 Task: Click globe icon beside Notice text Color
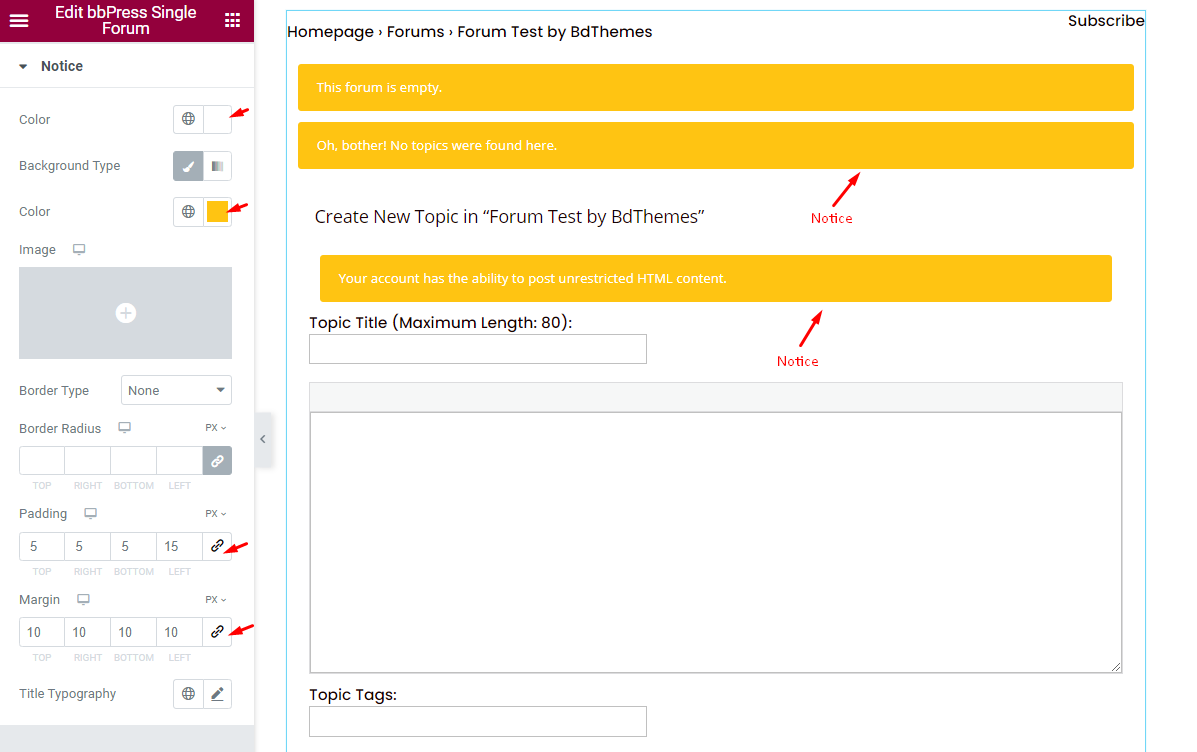tap(189, 119)
